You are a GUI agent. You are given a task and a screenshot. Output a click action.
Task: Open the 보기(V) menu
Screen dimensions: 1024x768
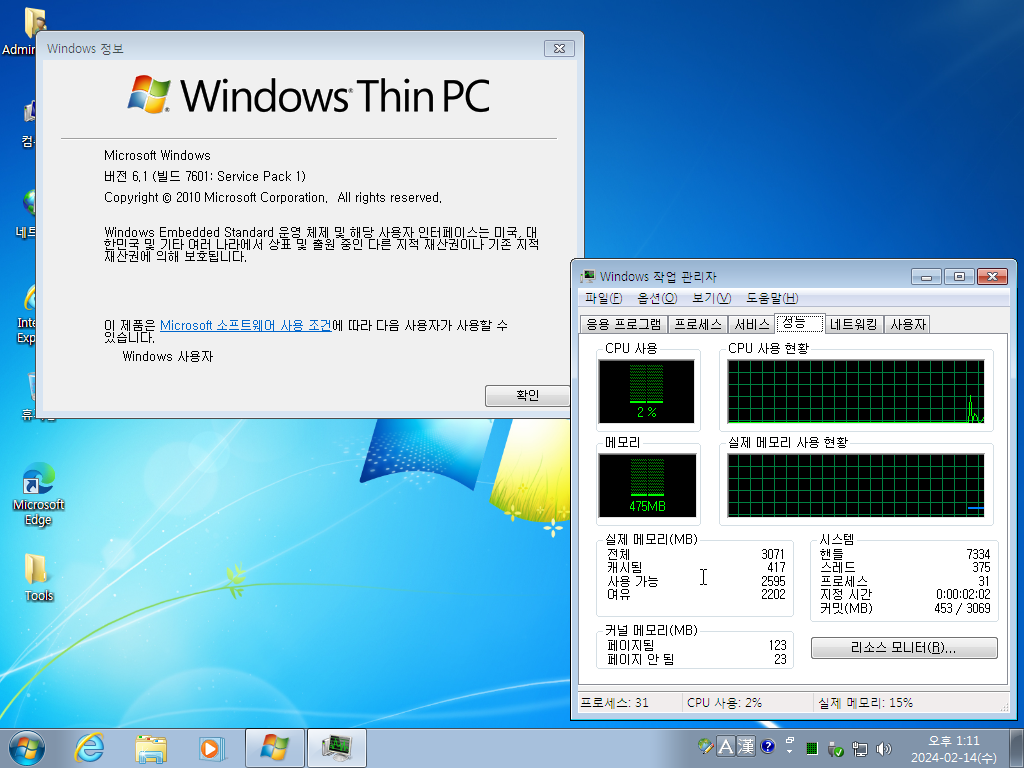(711, 298)
